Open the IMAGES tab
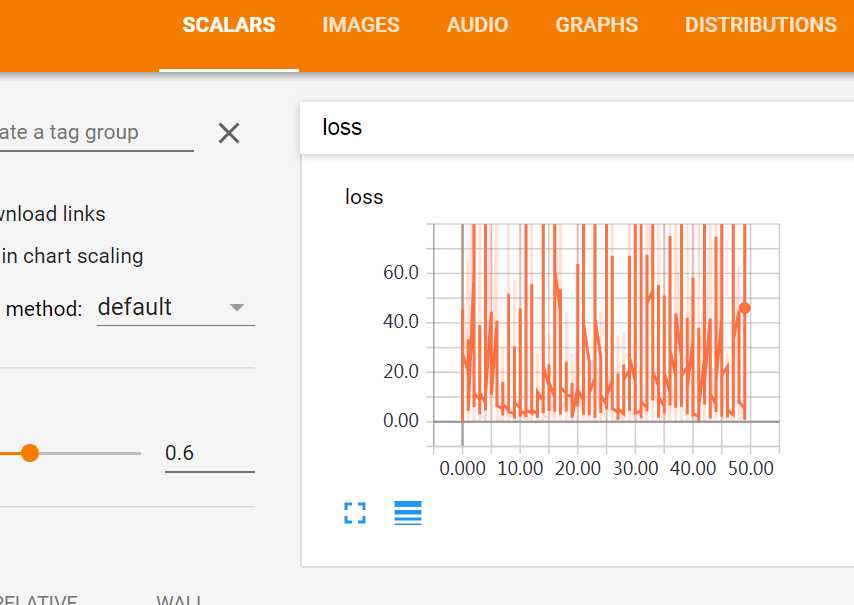 [x=361, y=25]
